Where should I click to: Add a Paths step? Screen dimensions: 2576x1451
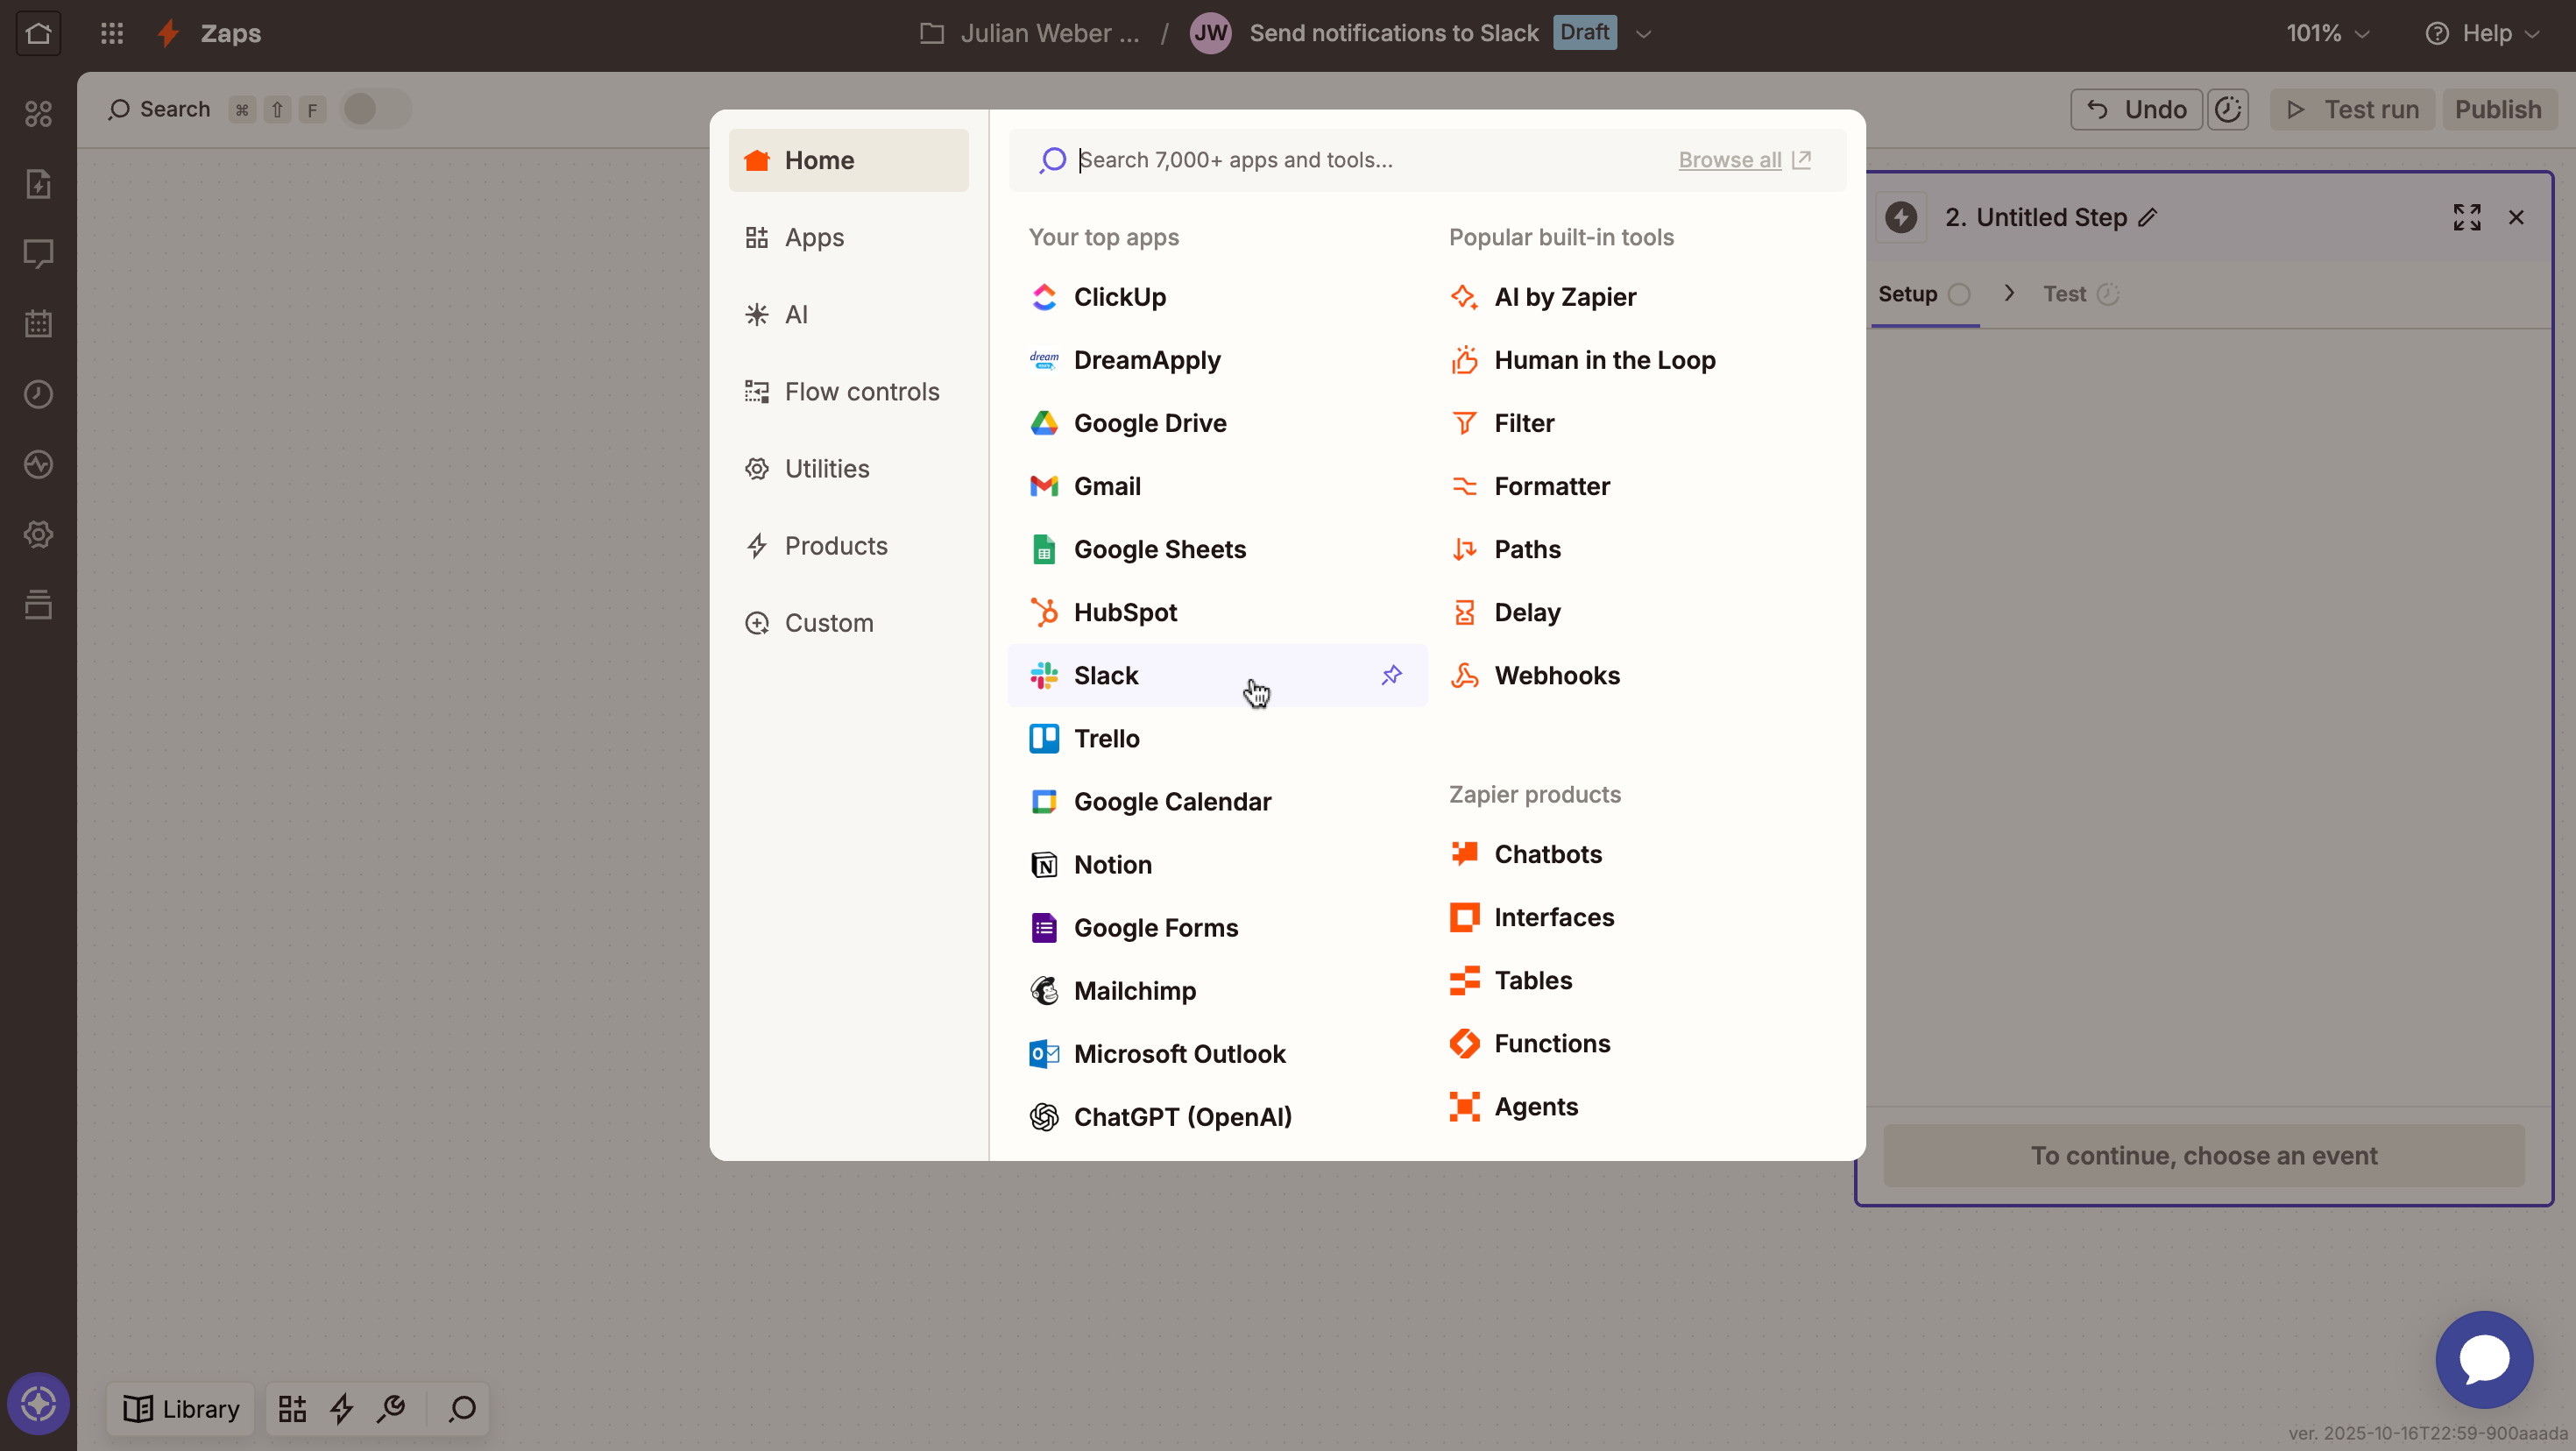1637,549
